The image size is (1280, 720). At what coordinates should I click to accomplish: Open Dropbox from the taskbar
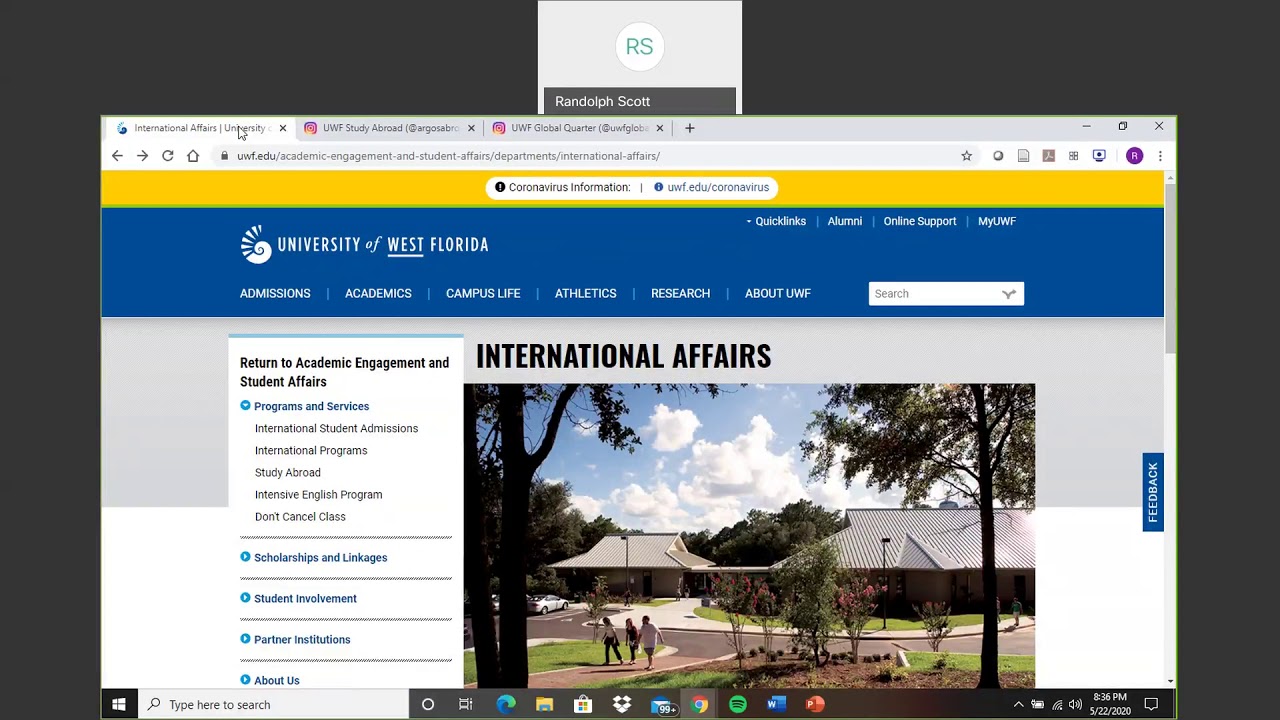coord(622,704)
